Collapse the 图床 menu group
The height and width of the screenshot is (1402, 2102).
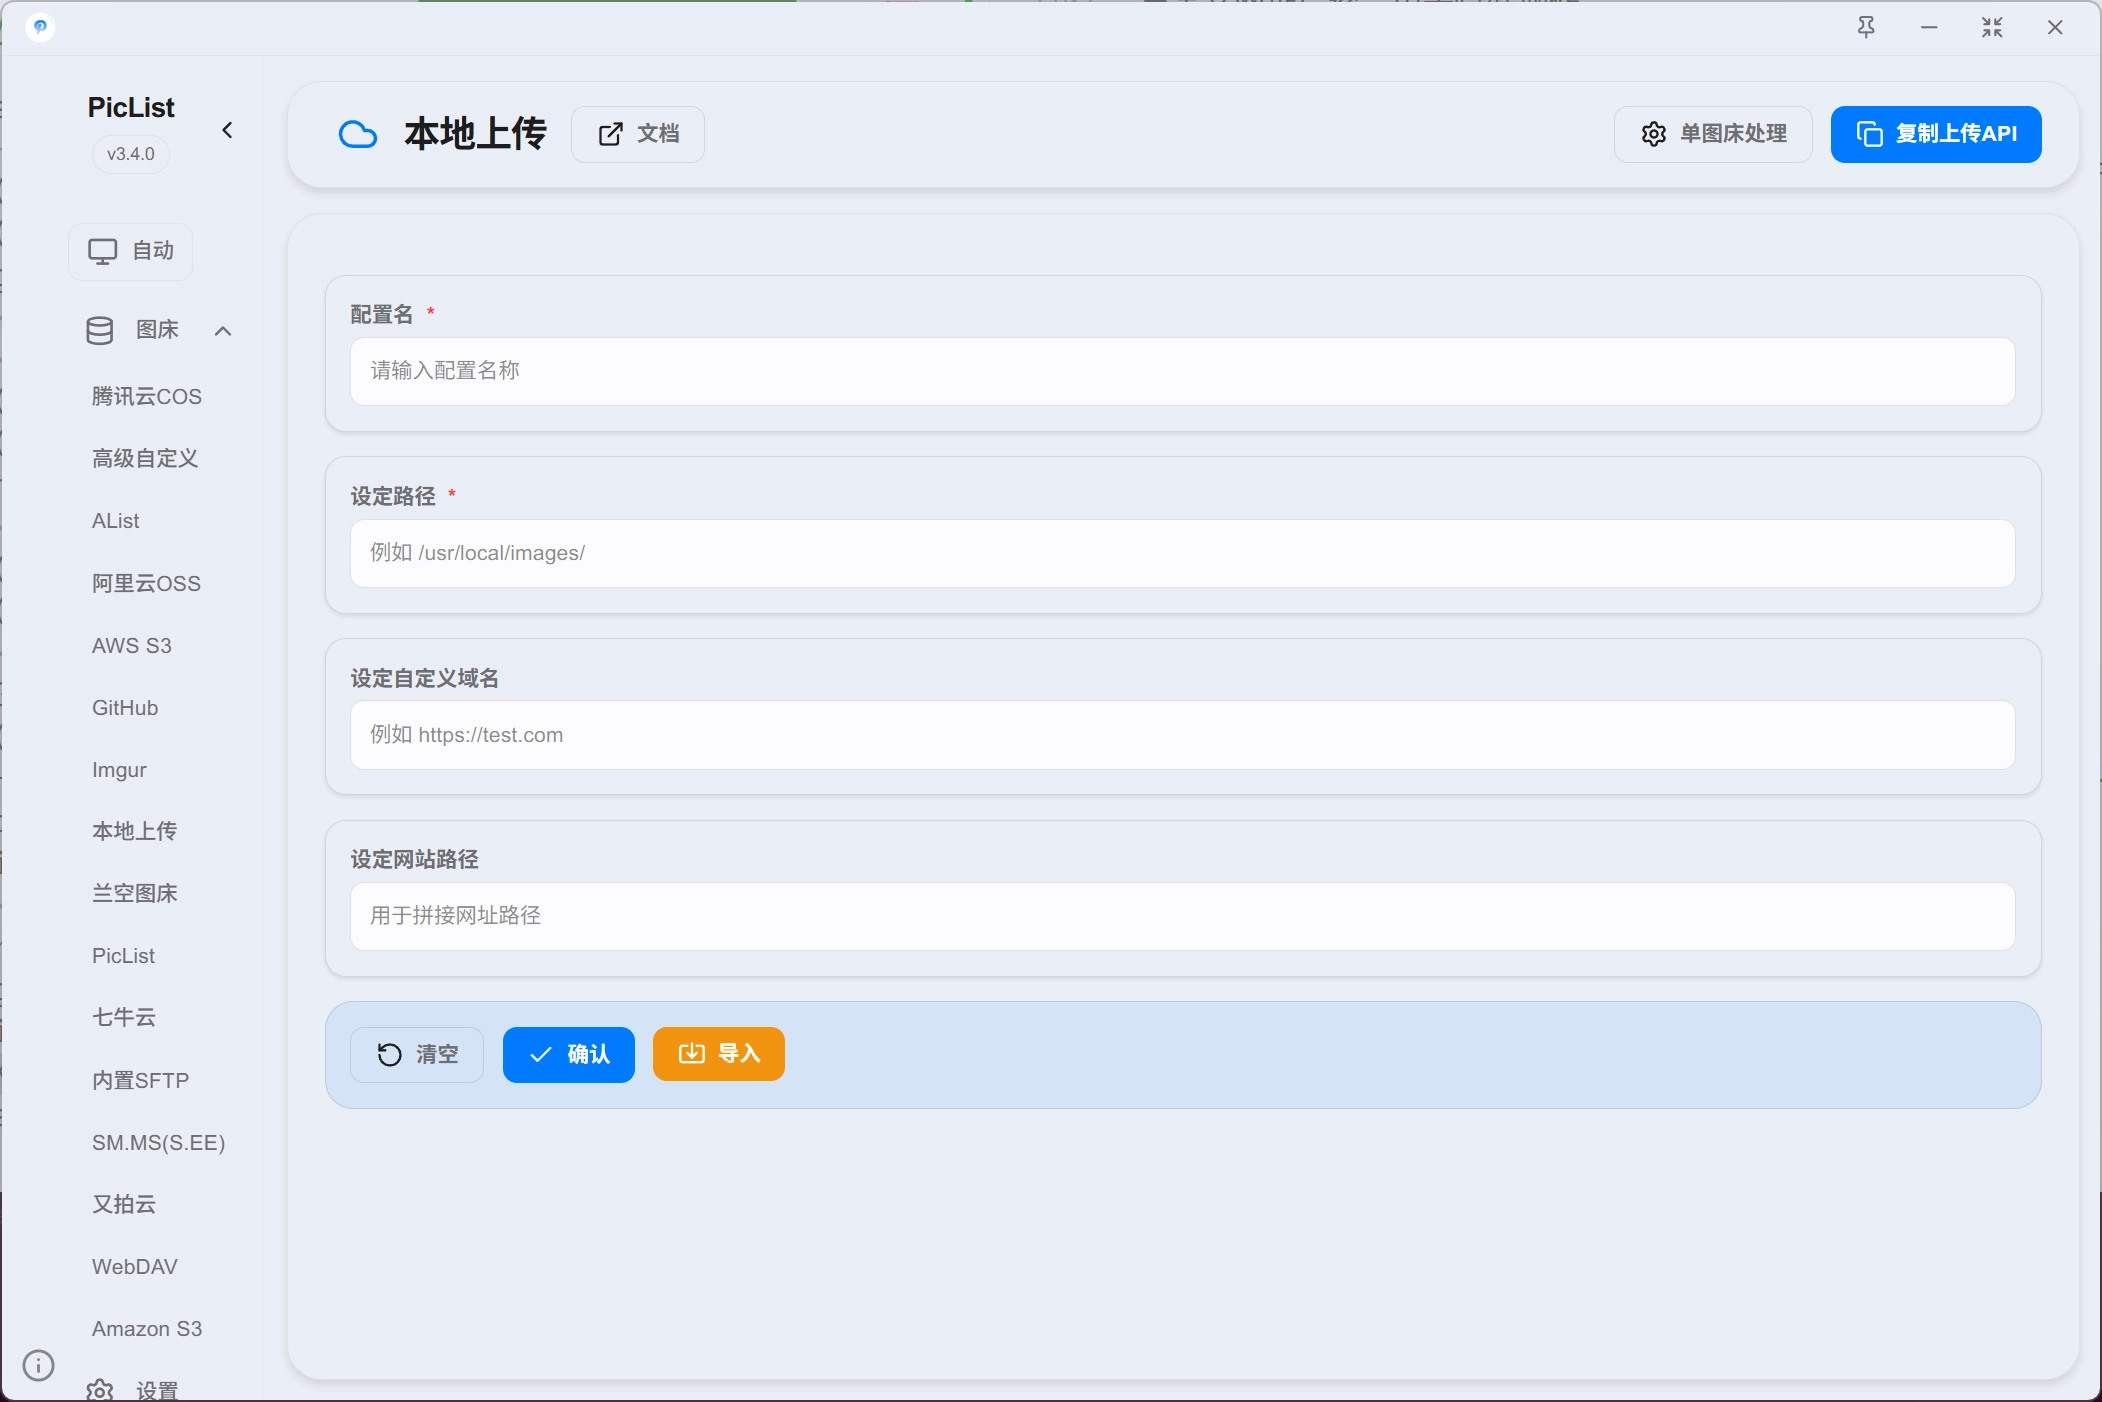click(223, 331)
